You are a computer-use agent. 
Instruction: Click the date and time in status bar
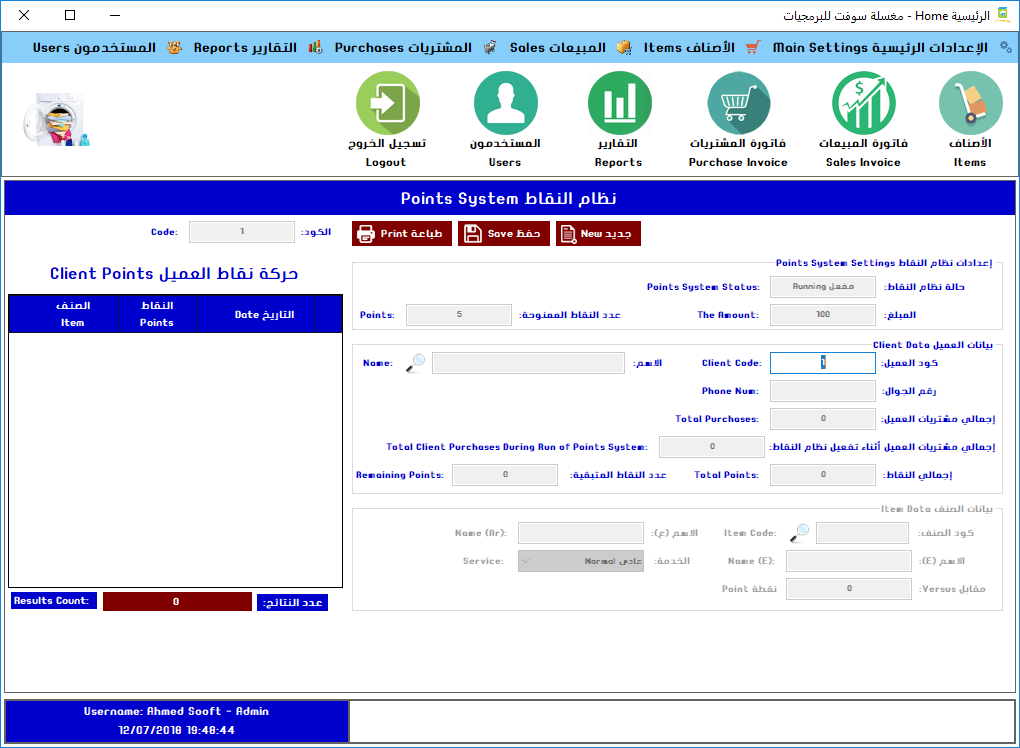tap(176, 730)
